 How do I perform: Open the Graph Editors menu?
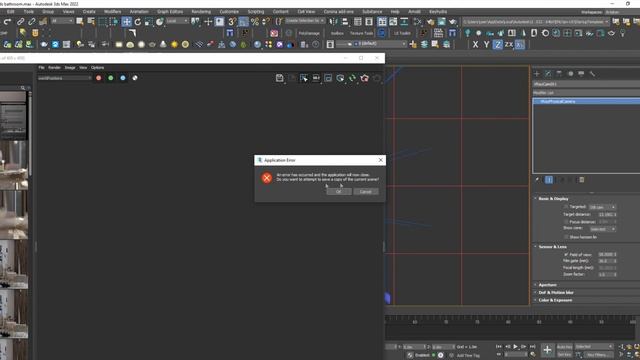click(x=170, y=11)
